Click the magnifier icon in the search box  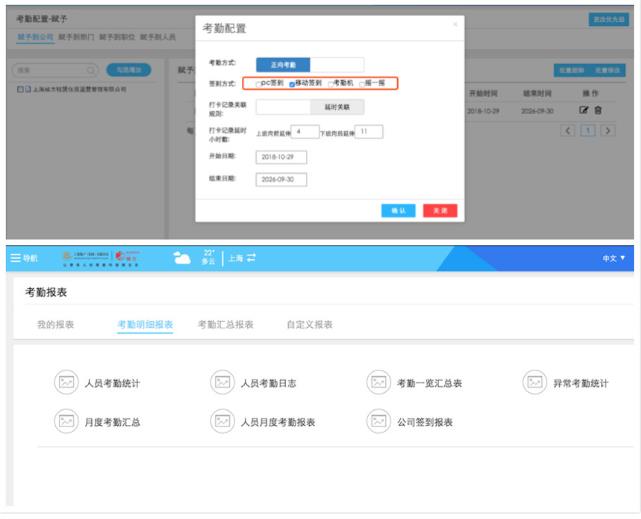coord(91,70)
